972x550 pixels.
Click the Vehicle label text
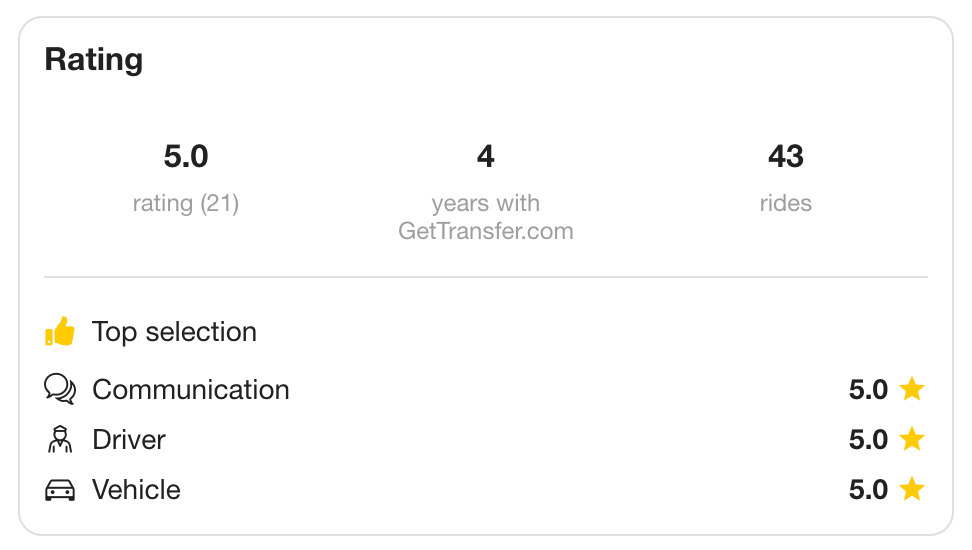[x=136, y=490]
